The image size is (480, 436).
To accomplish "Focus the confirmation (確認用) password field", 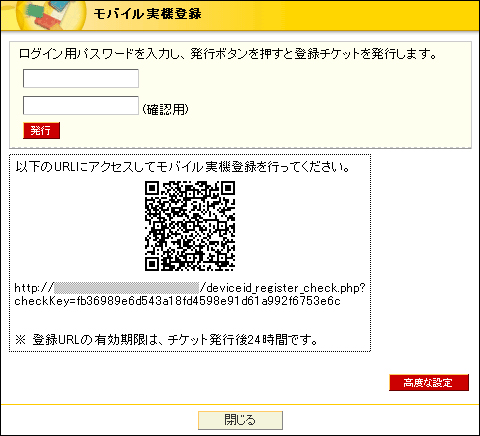I will click(81, 105).
